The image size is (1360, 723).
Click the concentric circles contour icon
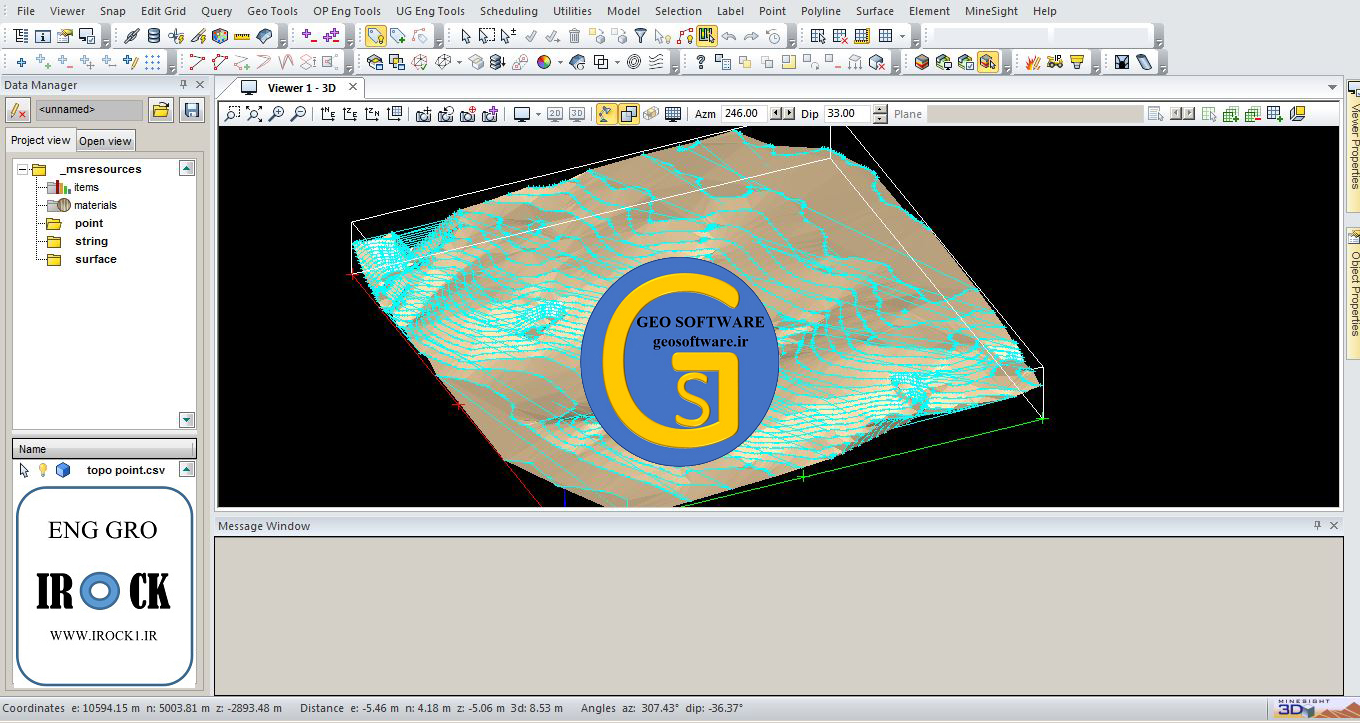click(x=634, y=62)
